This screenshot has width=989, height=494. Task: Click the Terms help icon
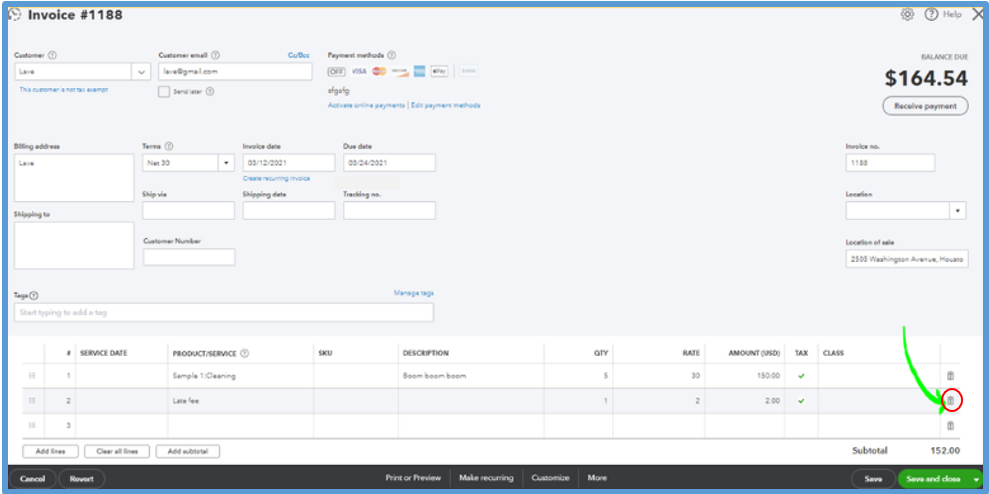coord(169,146)
